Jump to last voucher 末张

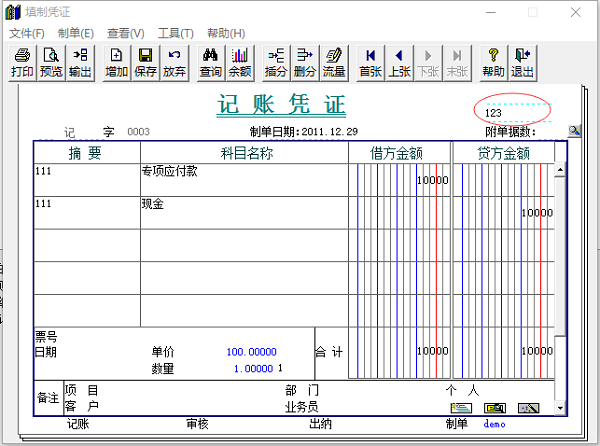(457, 63)
